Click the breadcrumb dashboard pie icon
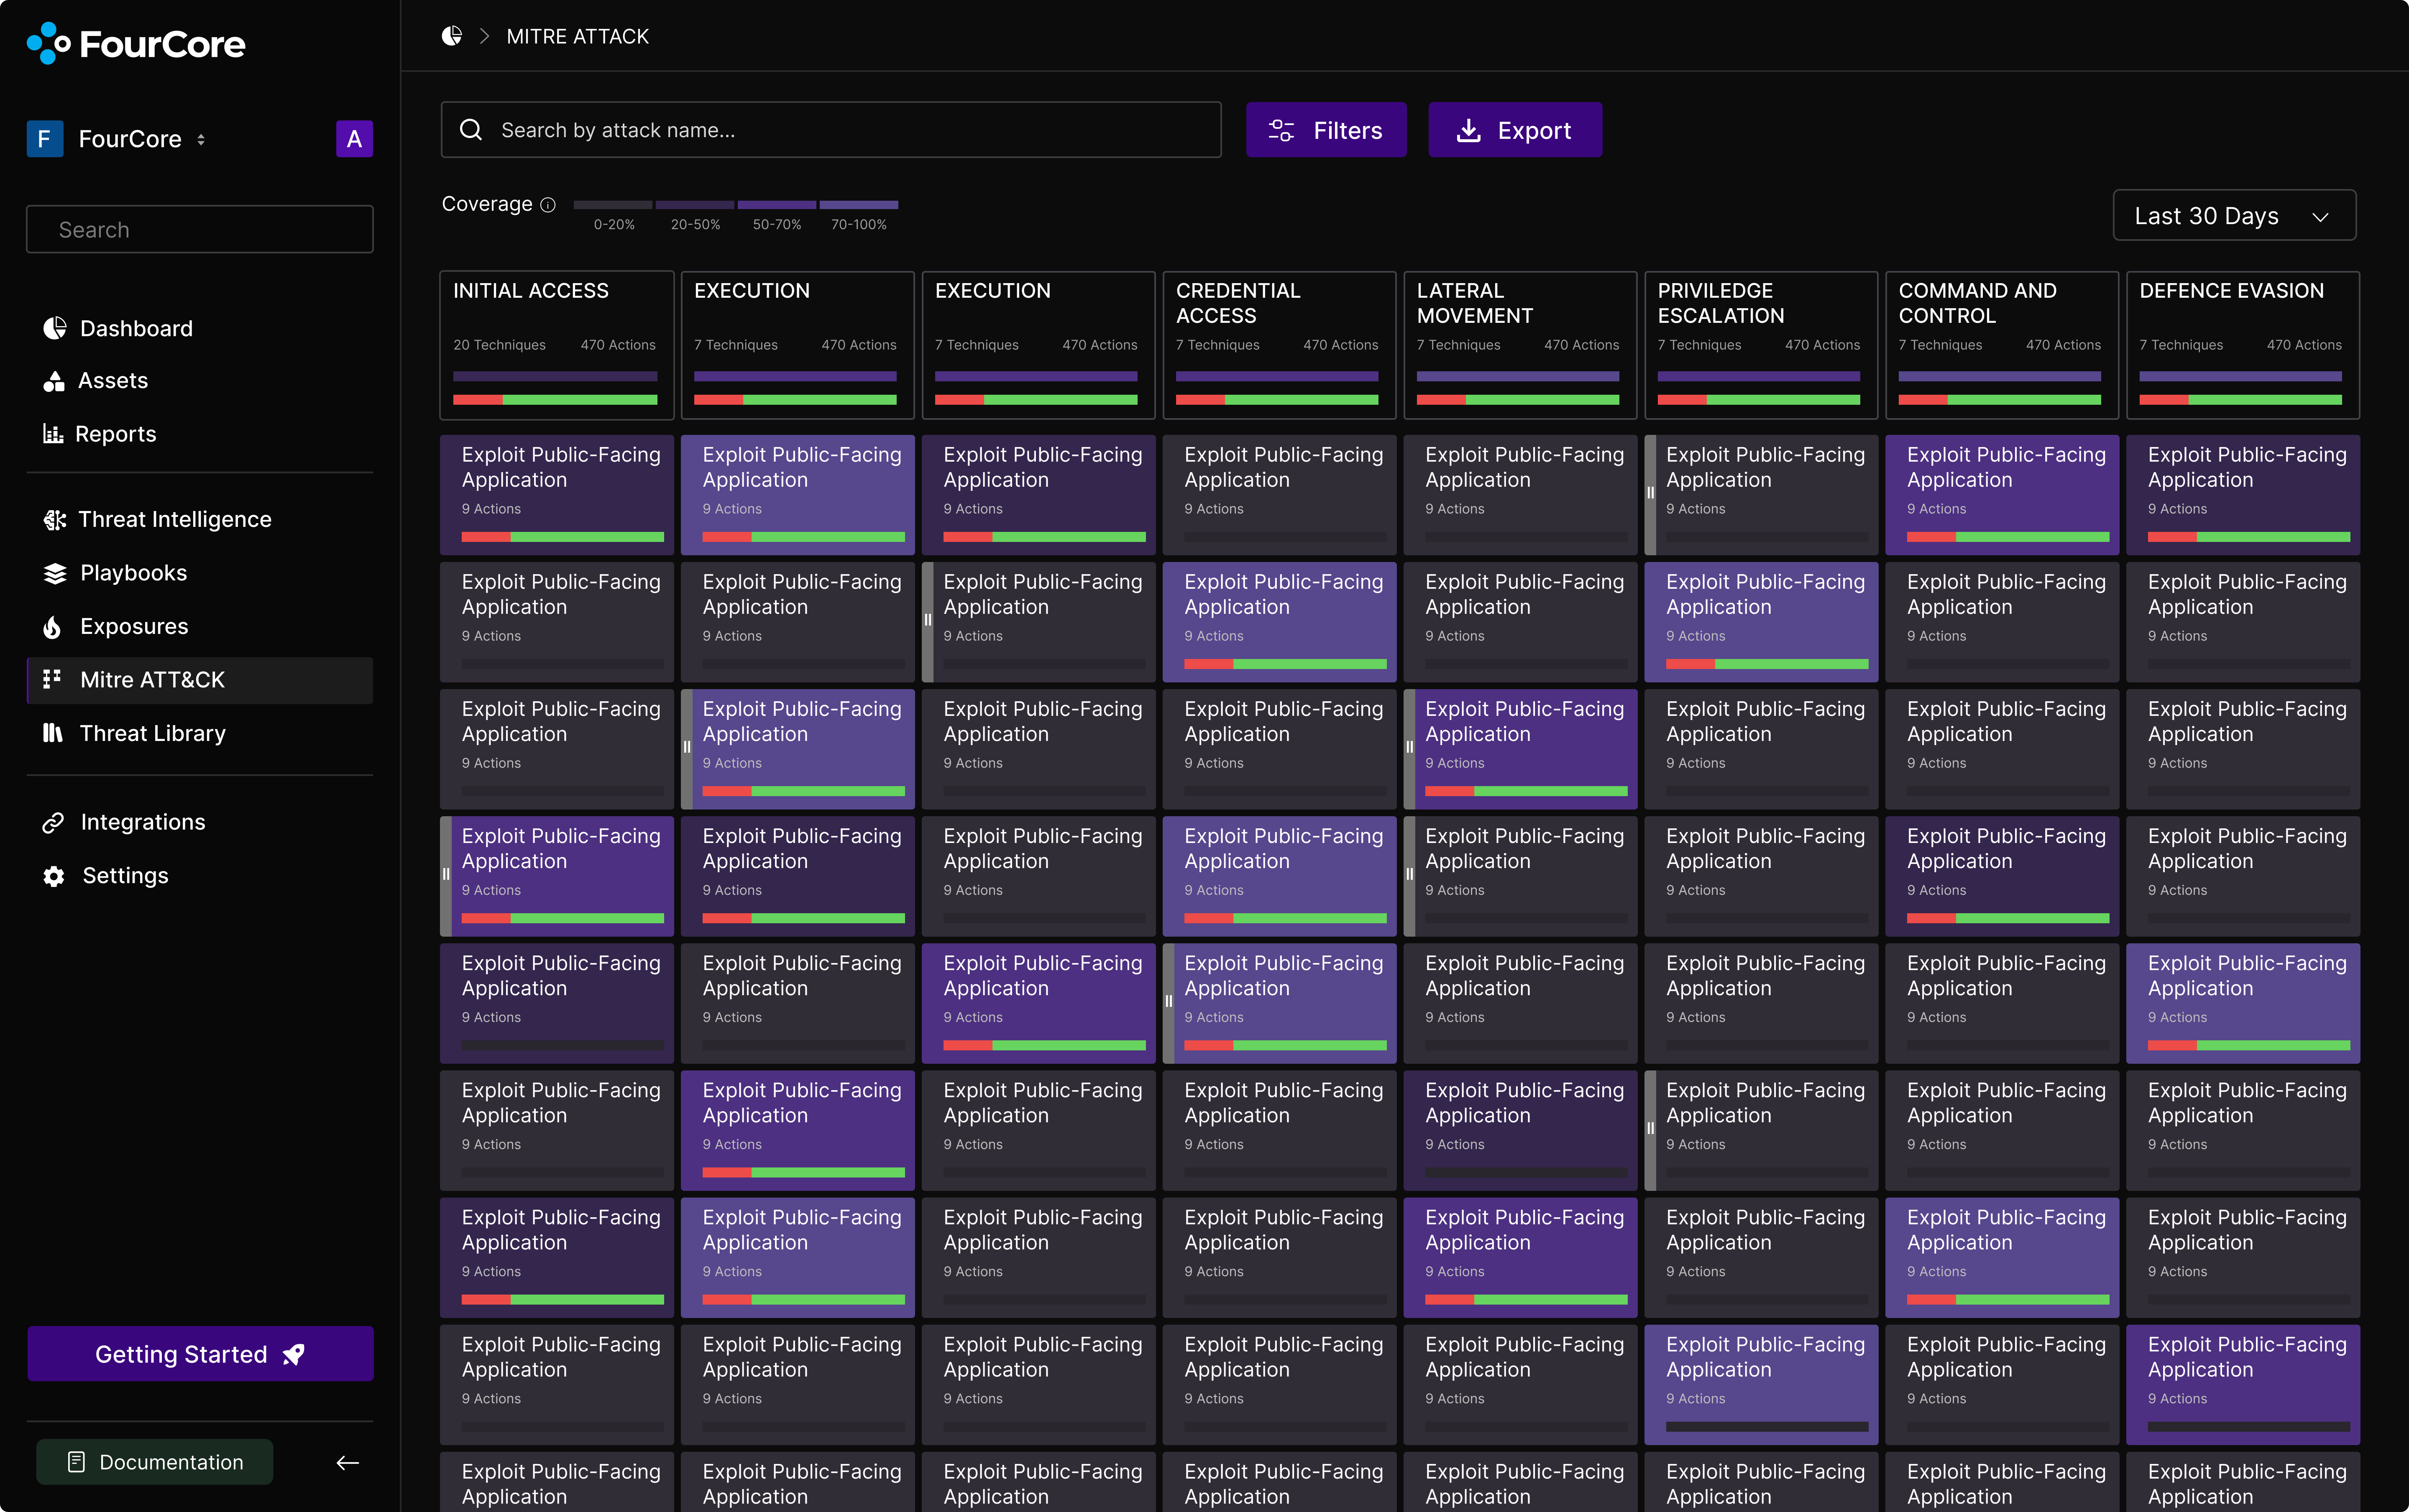2409x1512 pixels. click(452, 36)
